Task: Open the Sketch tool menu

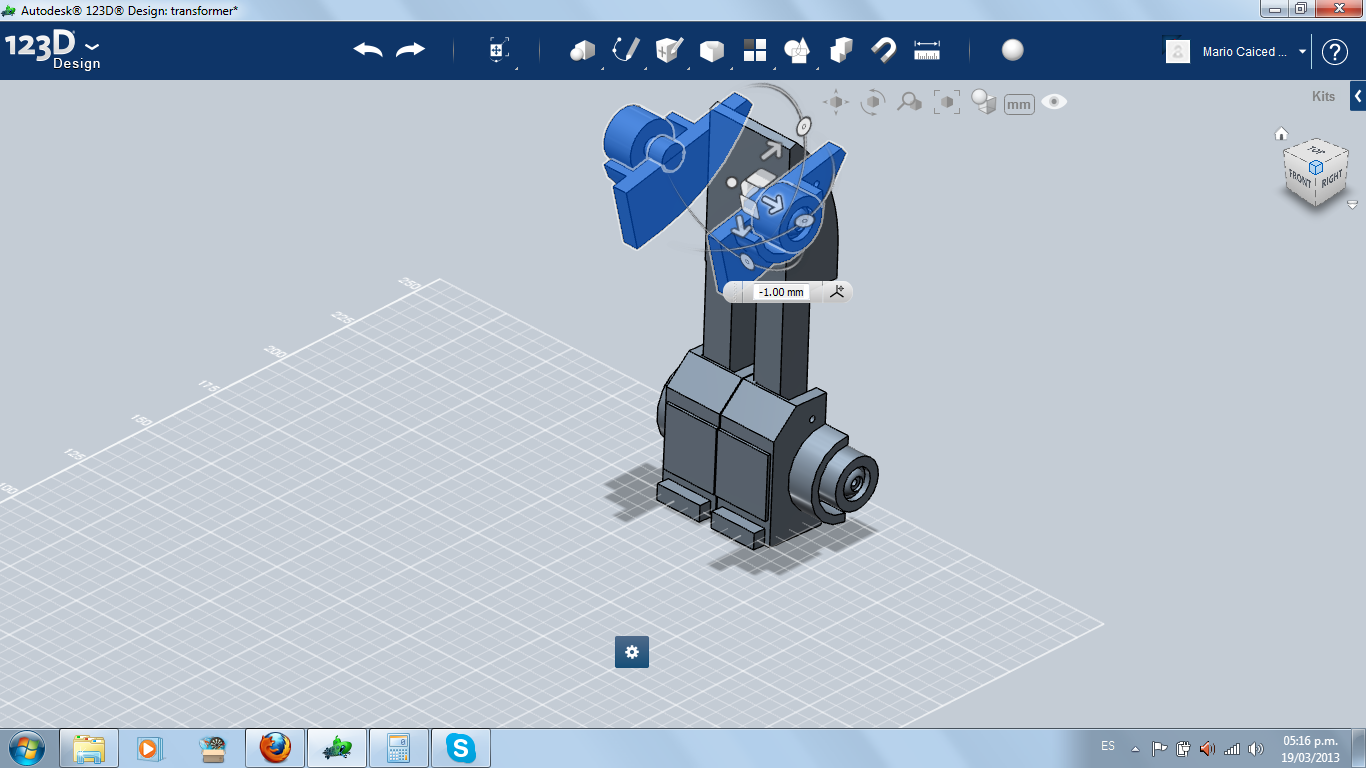Action: pyautogui.click(x=625, y=50)
